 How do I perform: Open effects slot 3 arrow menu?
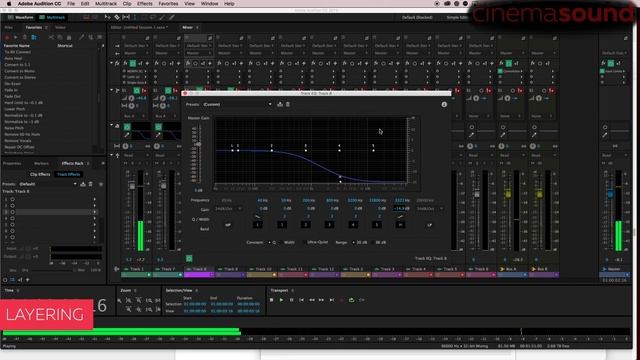[95, 212]
